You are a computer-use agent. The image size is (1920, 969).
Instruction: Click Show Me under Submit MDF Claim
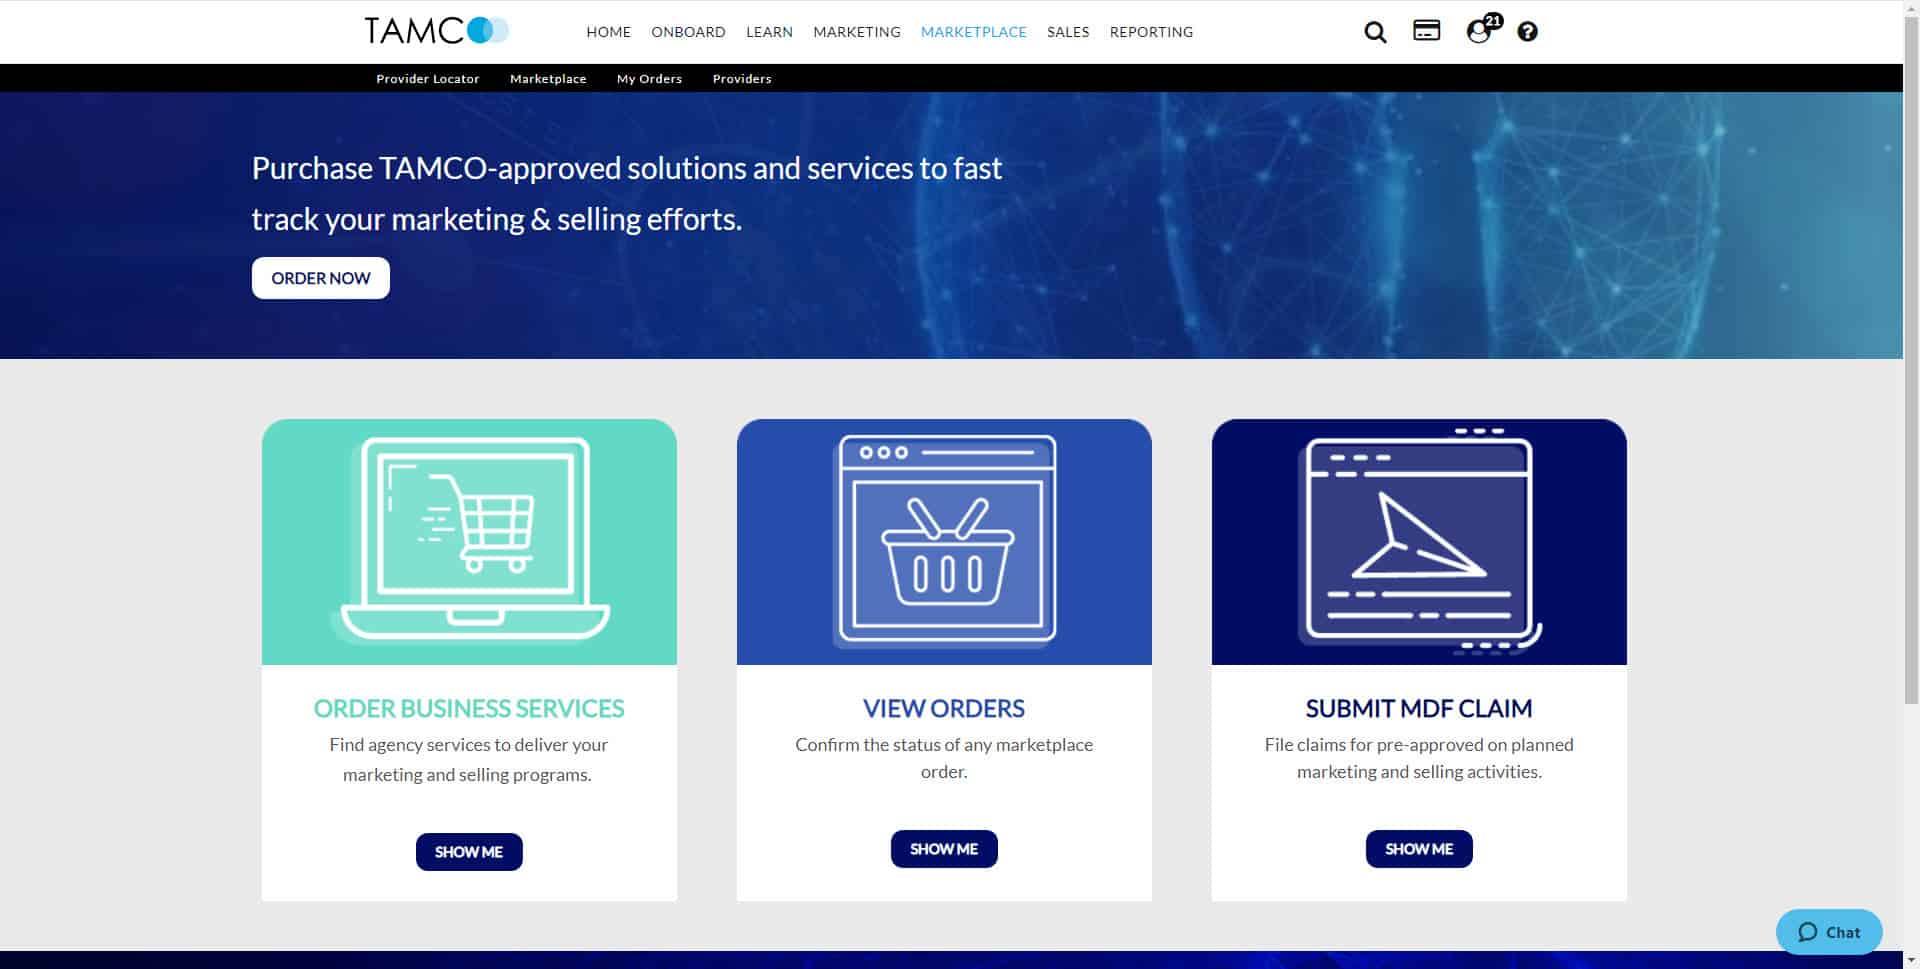1419,849
